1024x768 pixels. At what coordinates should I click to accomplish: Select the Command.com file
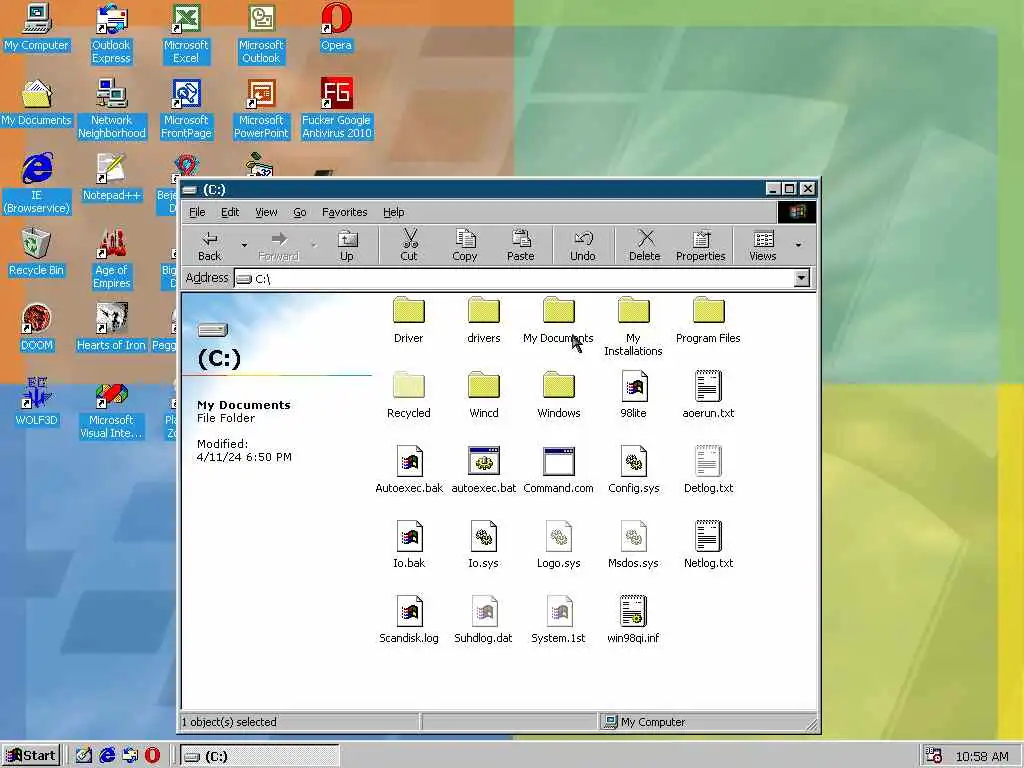[558, 470]
